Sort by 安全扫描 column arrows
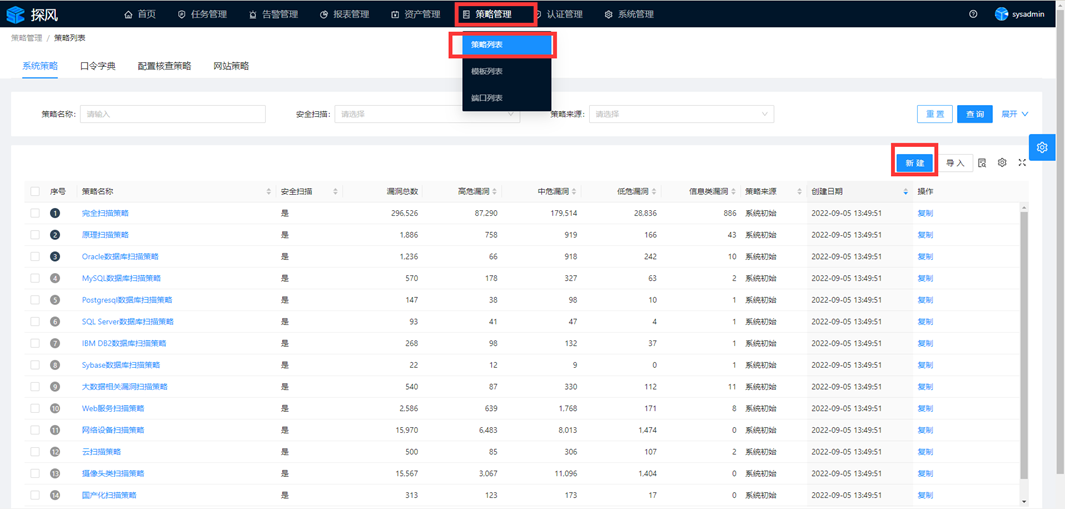 tap(335, 192)
